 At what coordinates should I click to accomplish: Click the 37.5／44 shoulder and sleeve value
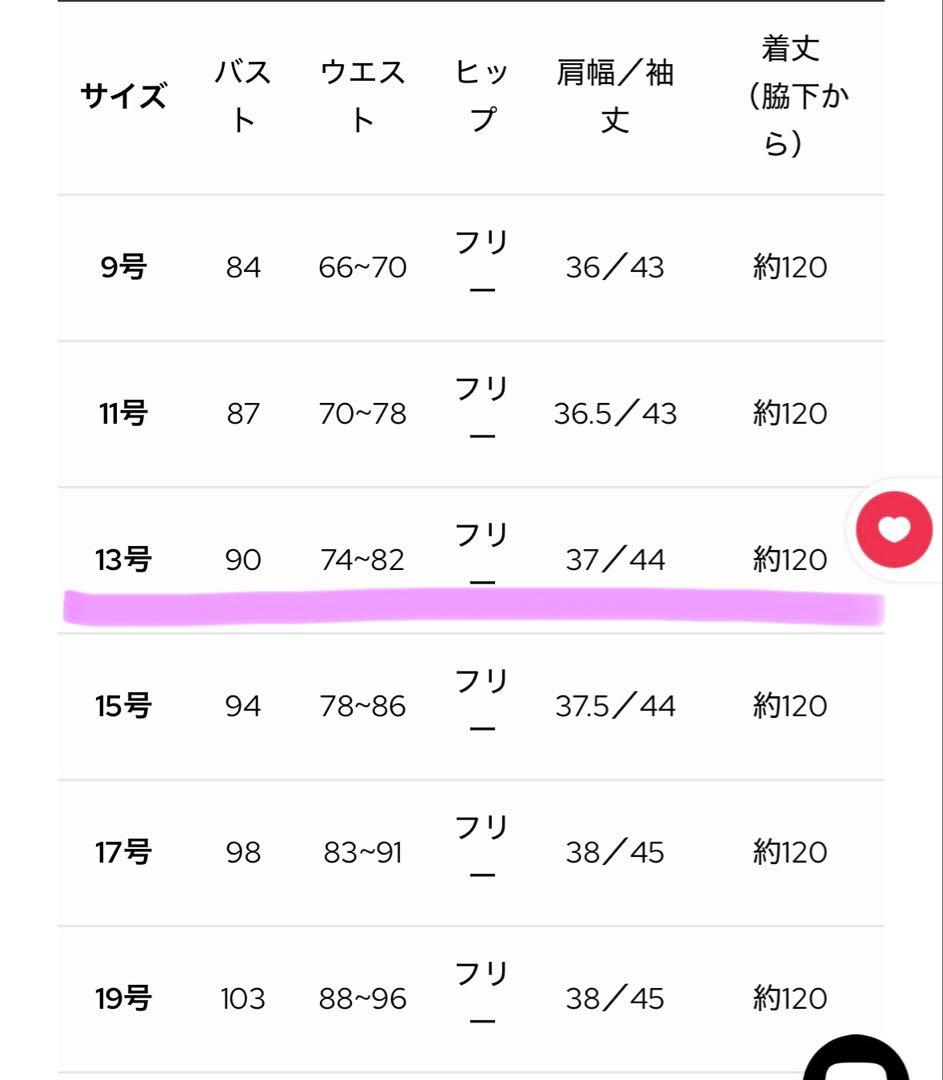(614, 706)
